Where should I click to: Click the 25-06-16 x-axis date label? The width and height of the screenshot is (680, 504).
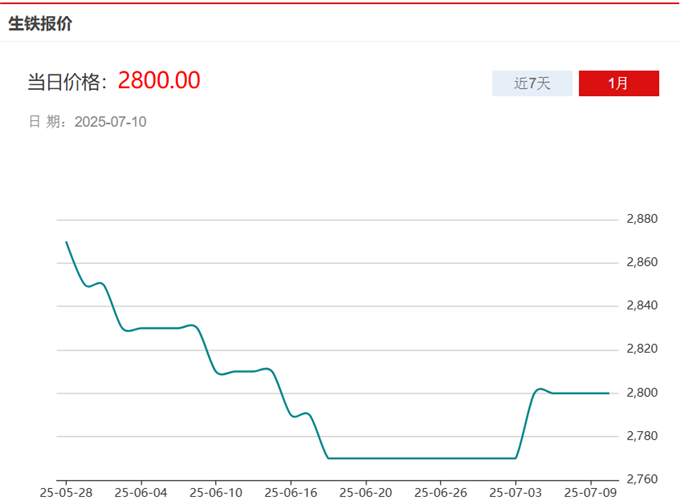tap(290, 492)
